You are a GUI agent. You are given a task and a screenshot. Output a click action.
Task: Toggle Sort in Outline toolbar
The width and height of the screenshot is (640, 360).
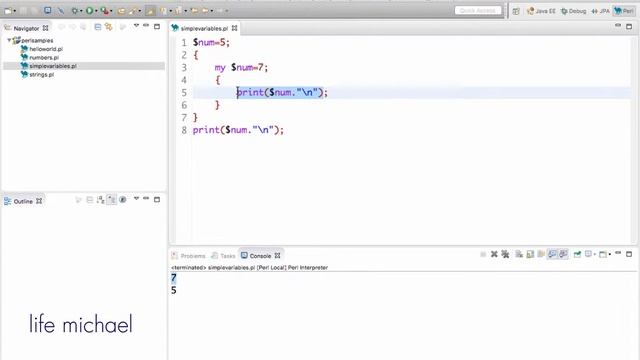tap(100, 200)
